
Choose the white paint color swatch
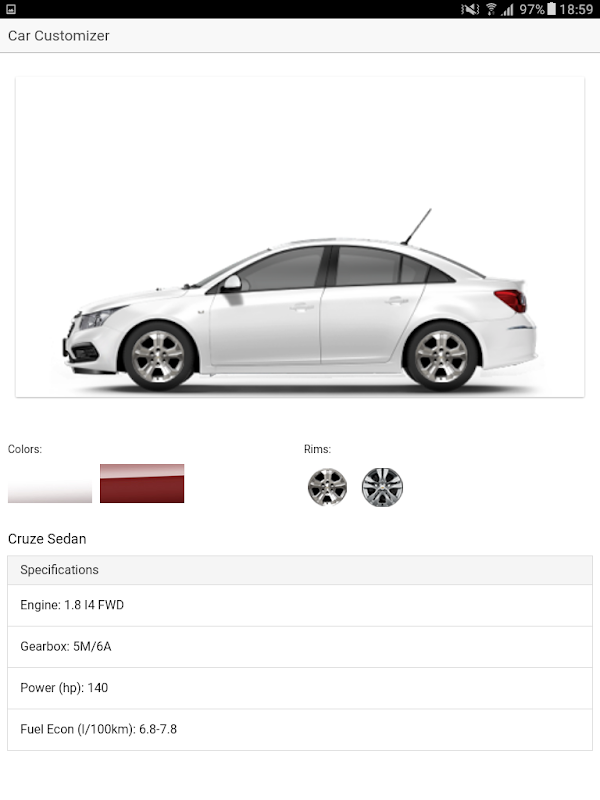point(50,484)
